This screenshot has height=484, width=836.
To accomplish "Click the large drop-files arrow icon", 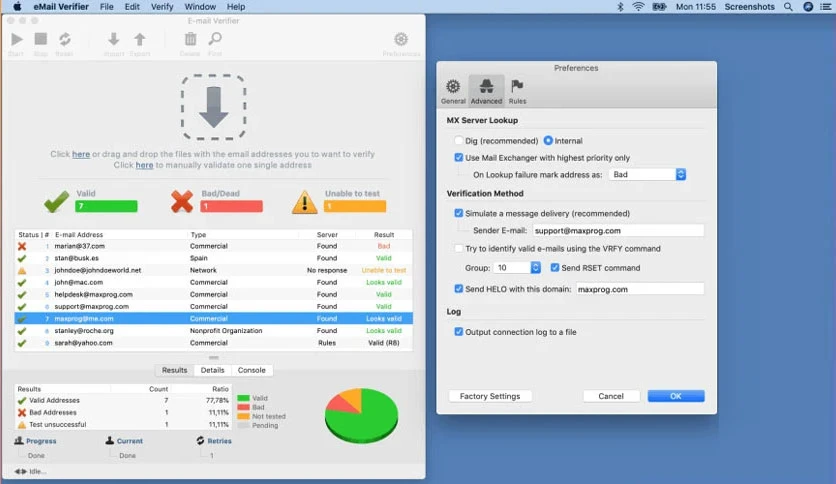I will point(214,107).
